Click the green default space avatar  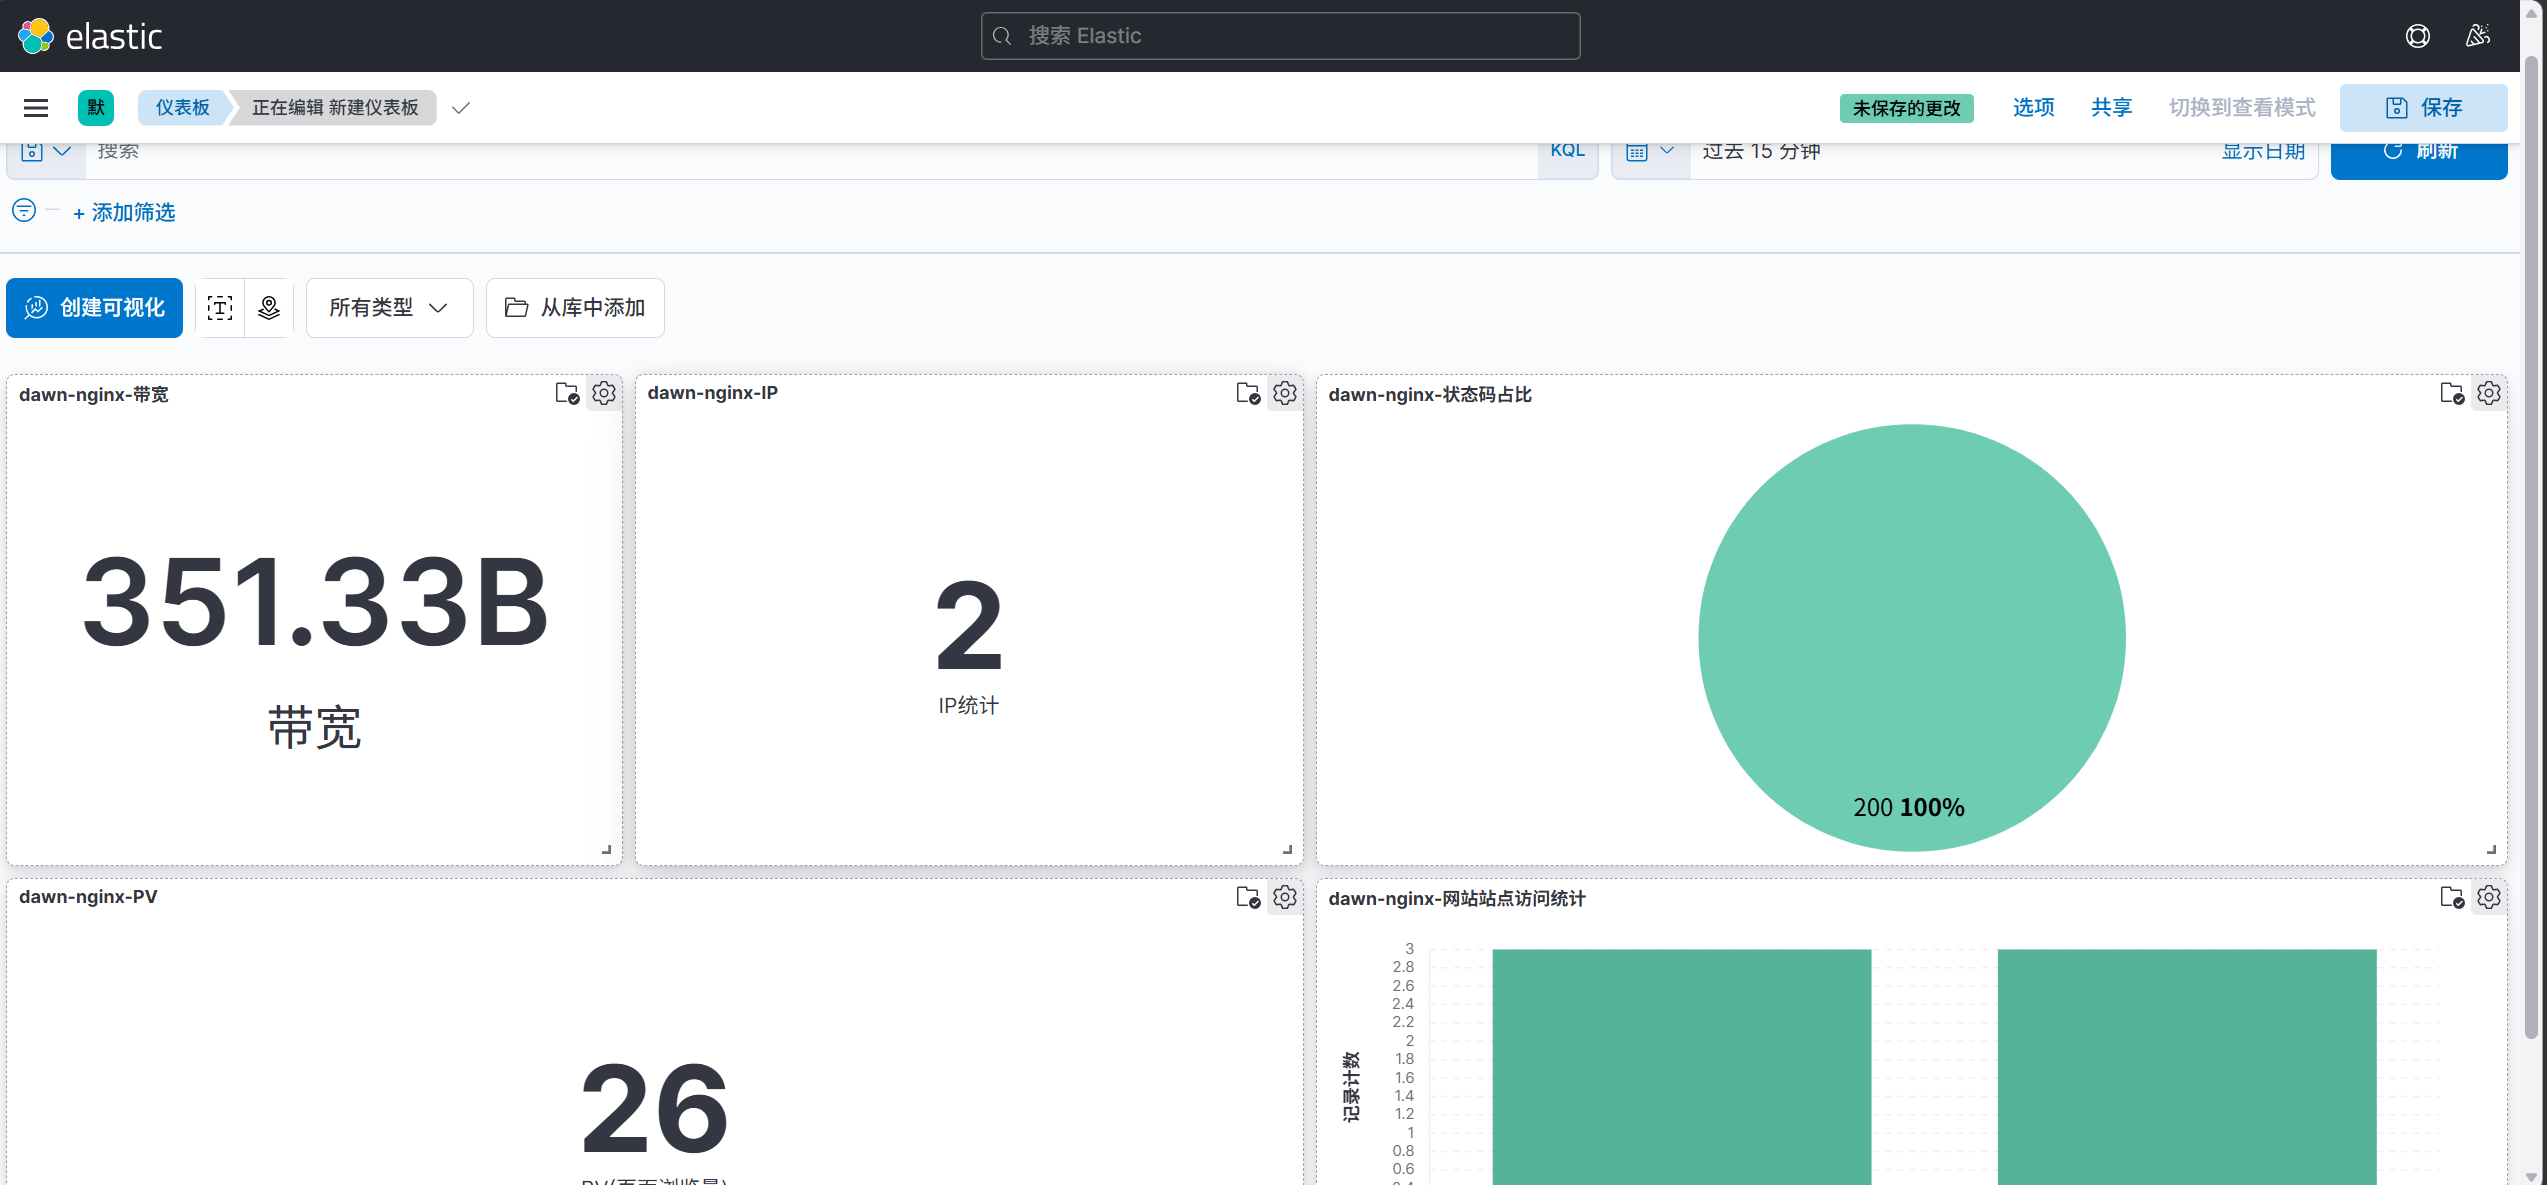(x=96, y=108)
